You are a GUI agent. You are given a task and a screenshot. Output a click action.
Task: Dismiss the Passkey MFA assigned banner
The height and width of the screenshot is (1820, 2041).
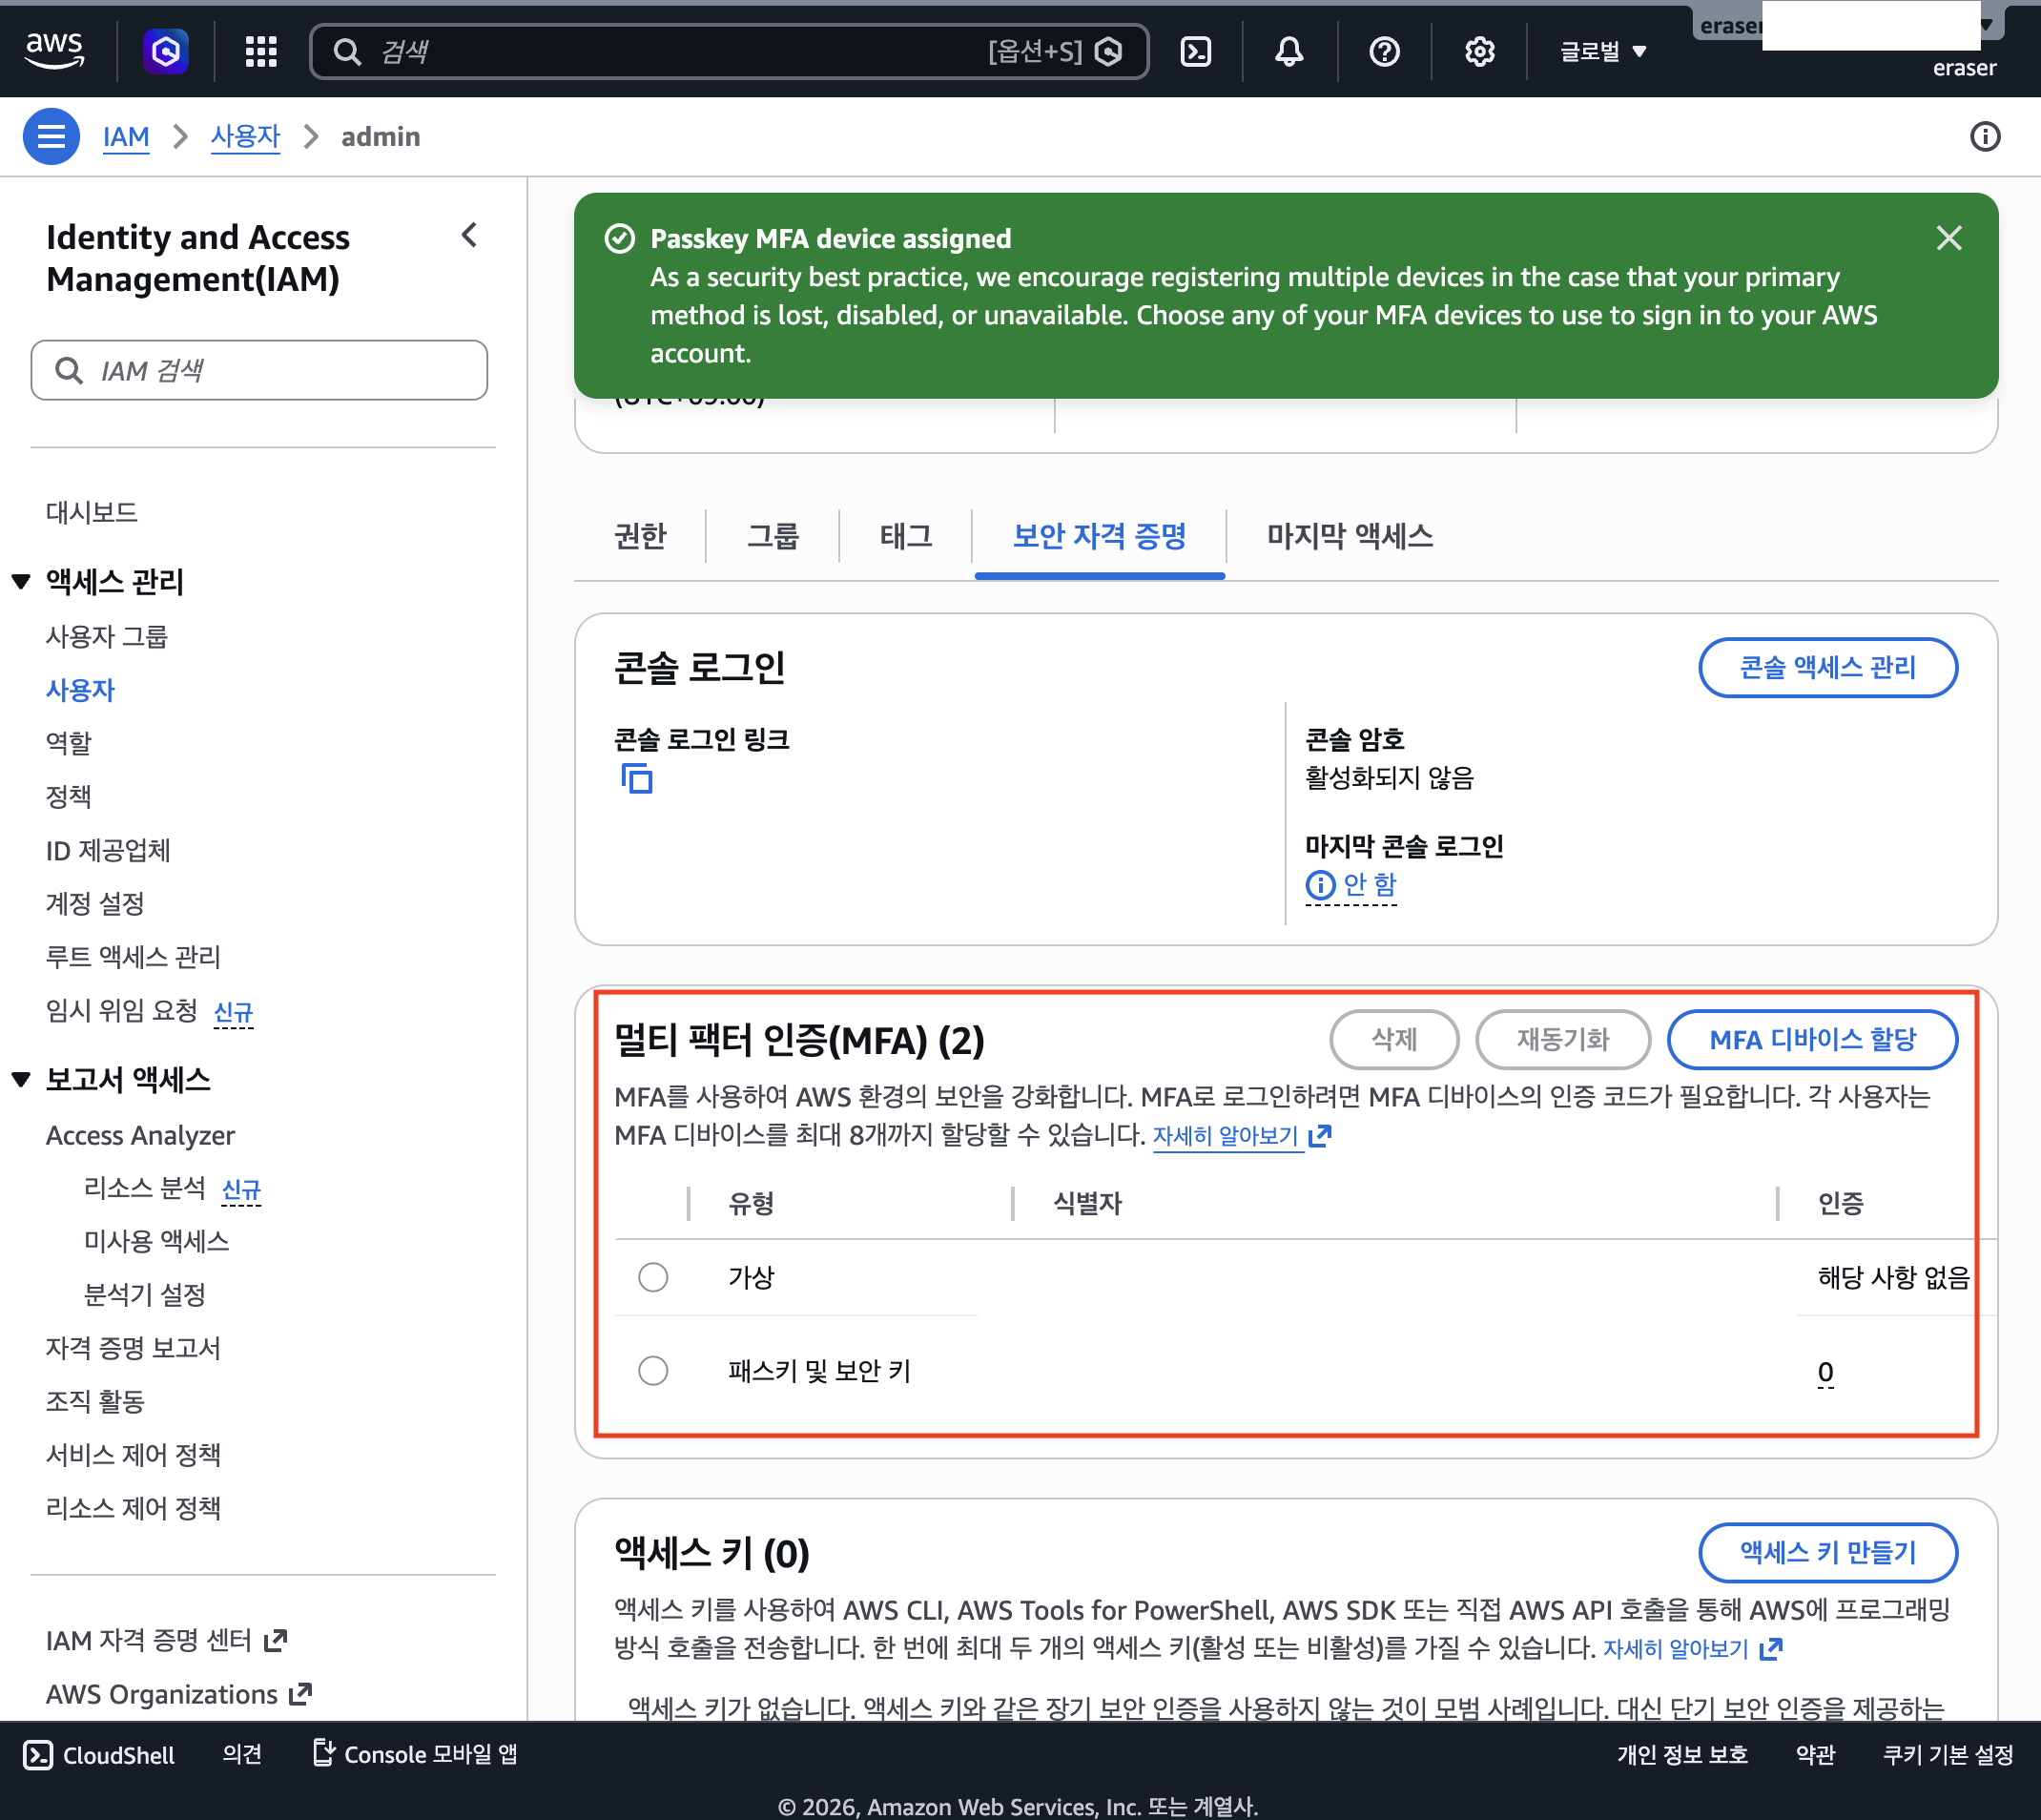coord(1948,238)
